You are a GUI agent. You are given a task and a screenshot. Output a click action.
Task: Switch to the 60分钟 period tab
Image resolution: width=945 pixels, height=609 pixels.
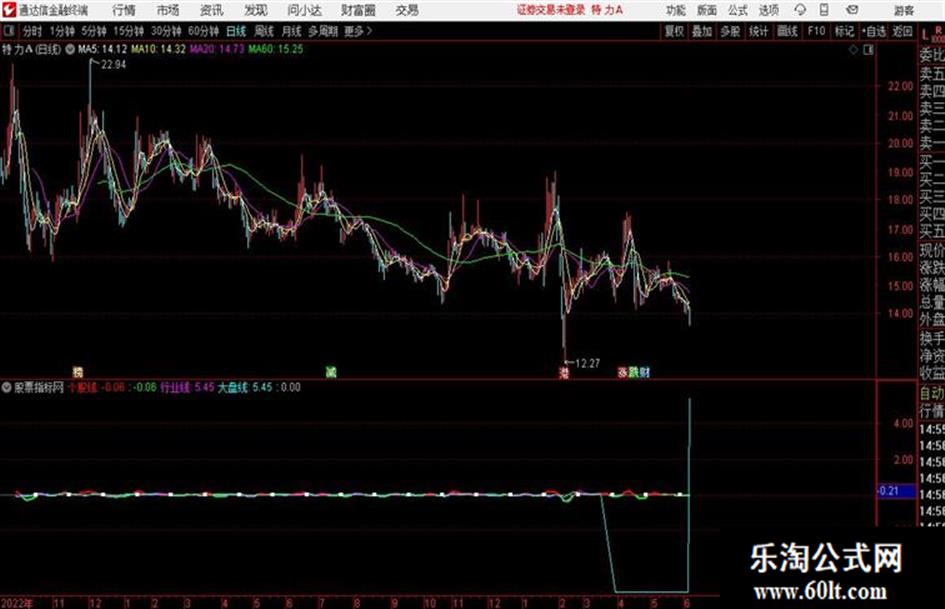click(x=203, y=31)
